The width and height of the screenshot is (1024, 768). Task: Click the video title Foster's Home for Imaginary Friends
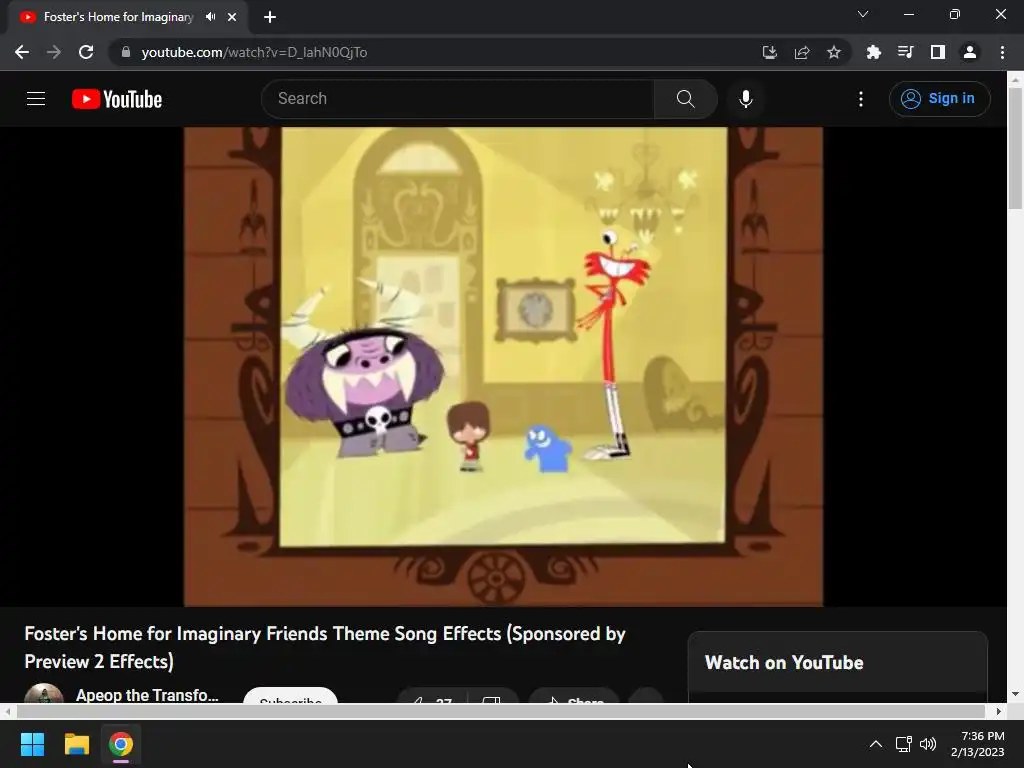(325, 647)
